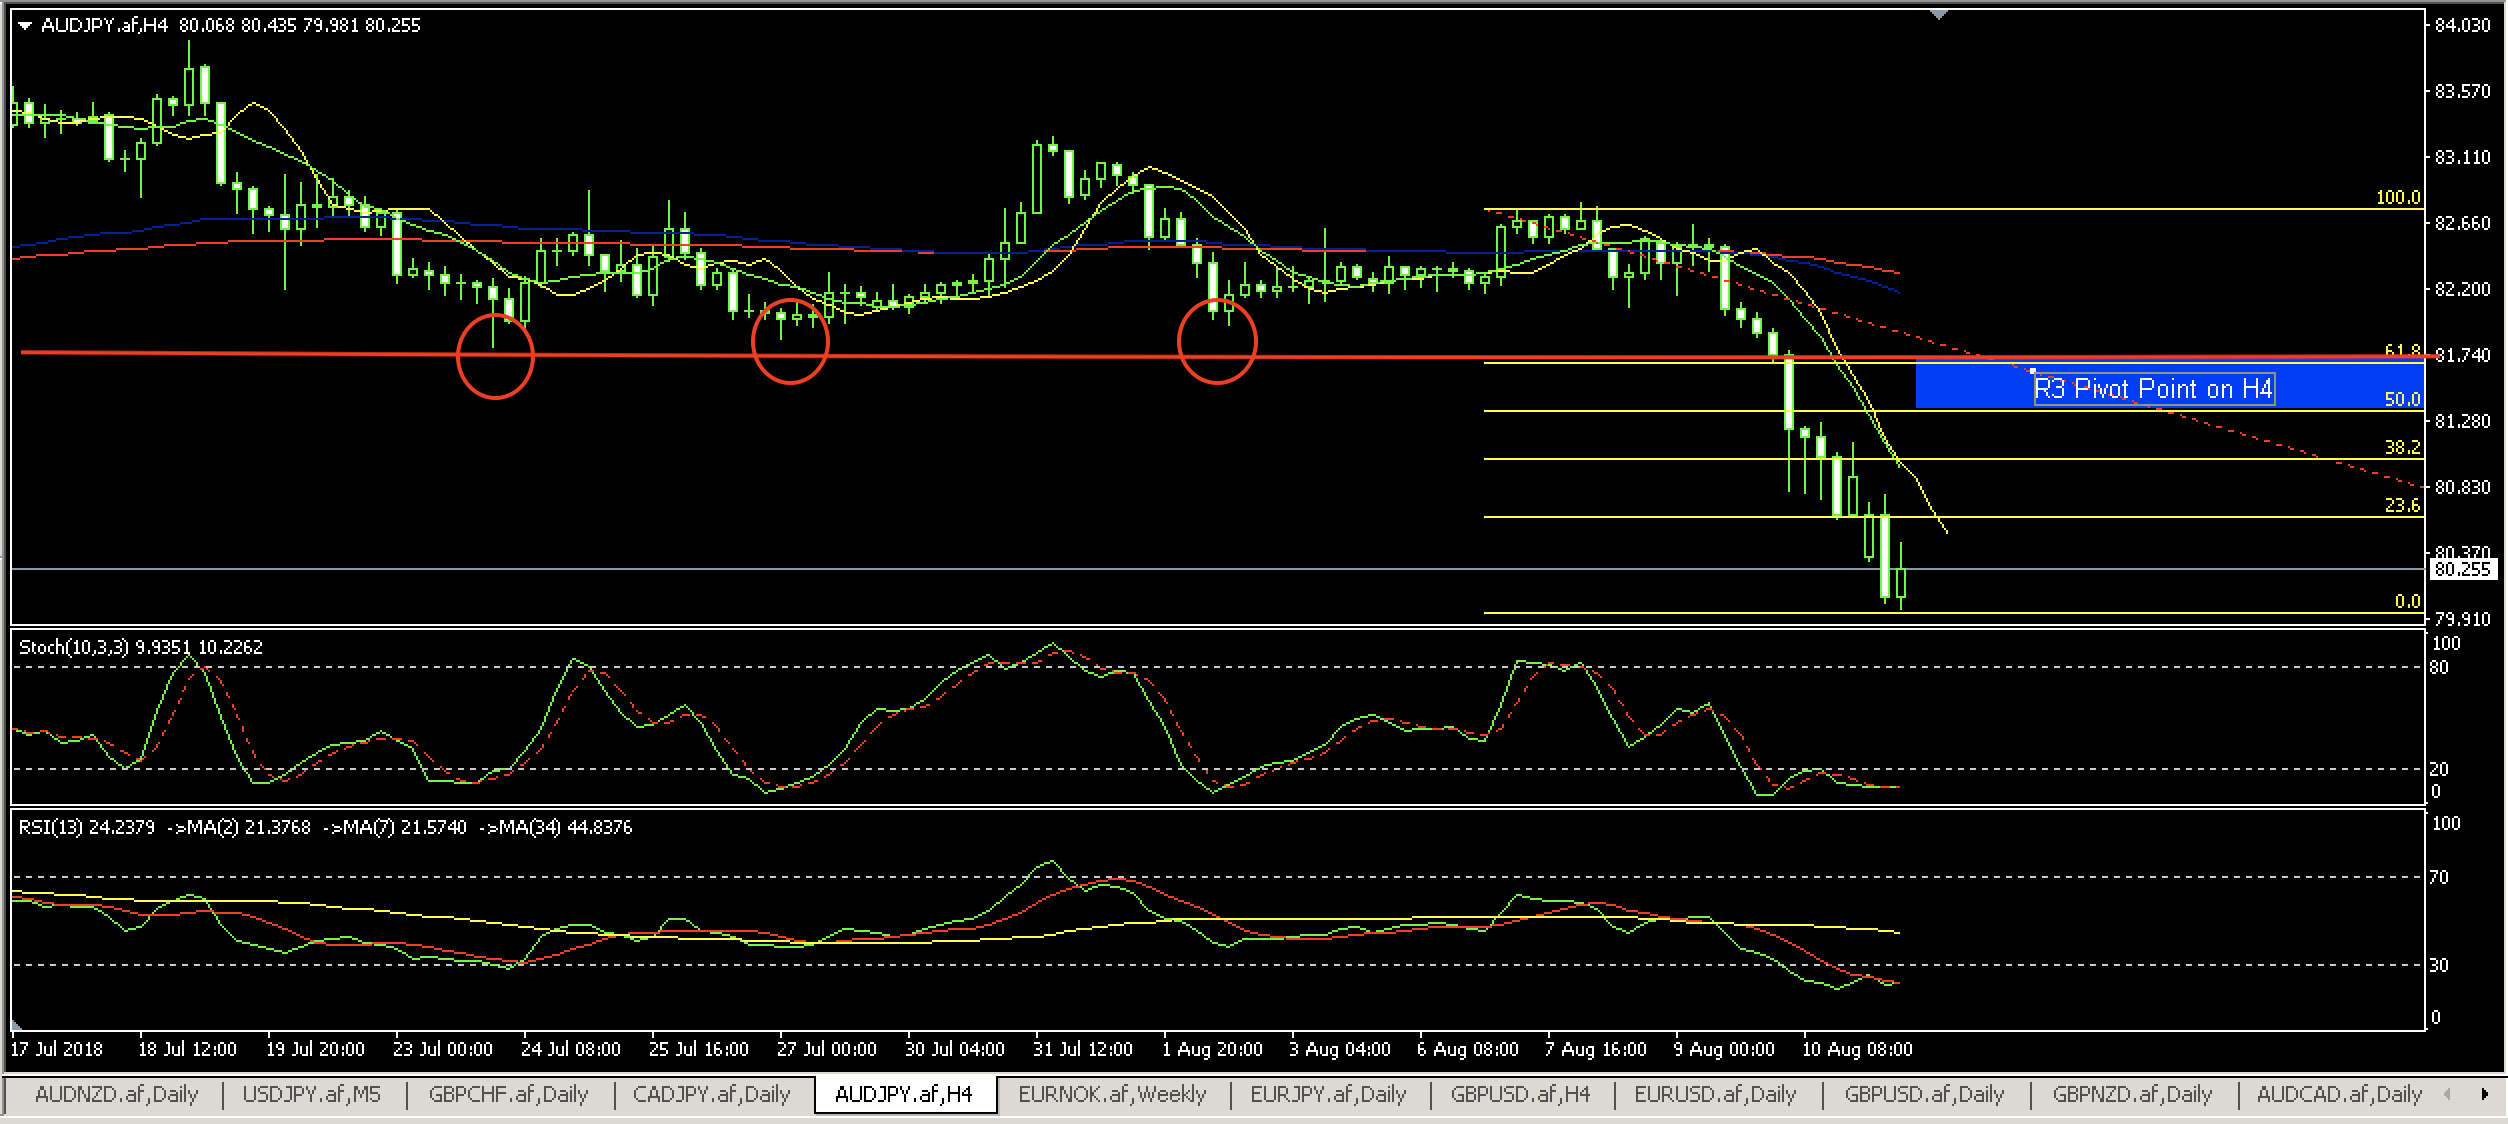Open the GBPNZD.af,Daily tab

click(2132, 1094)
